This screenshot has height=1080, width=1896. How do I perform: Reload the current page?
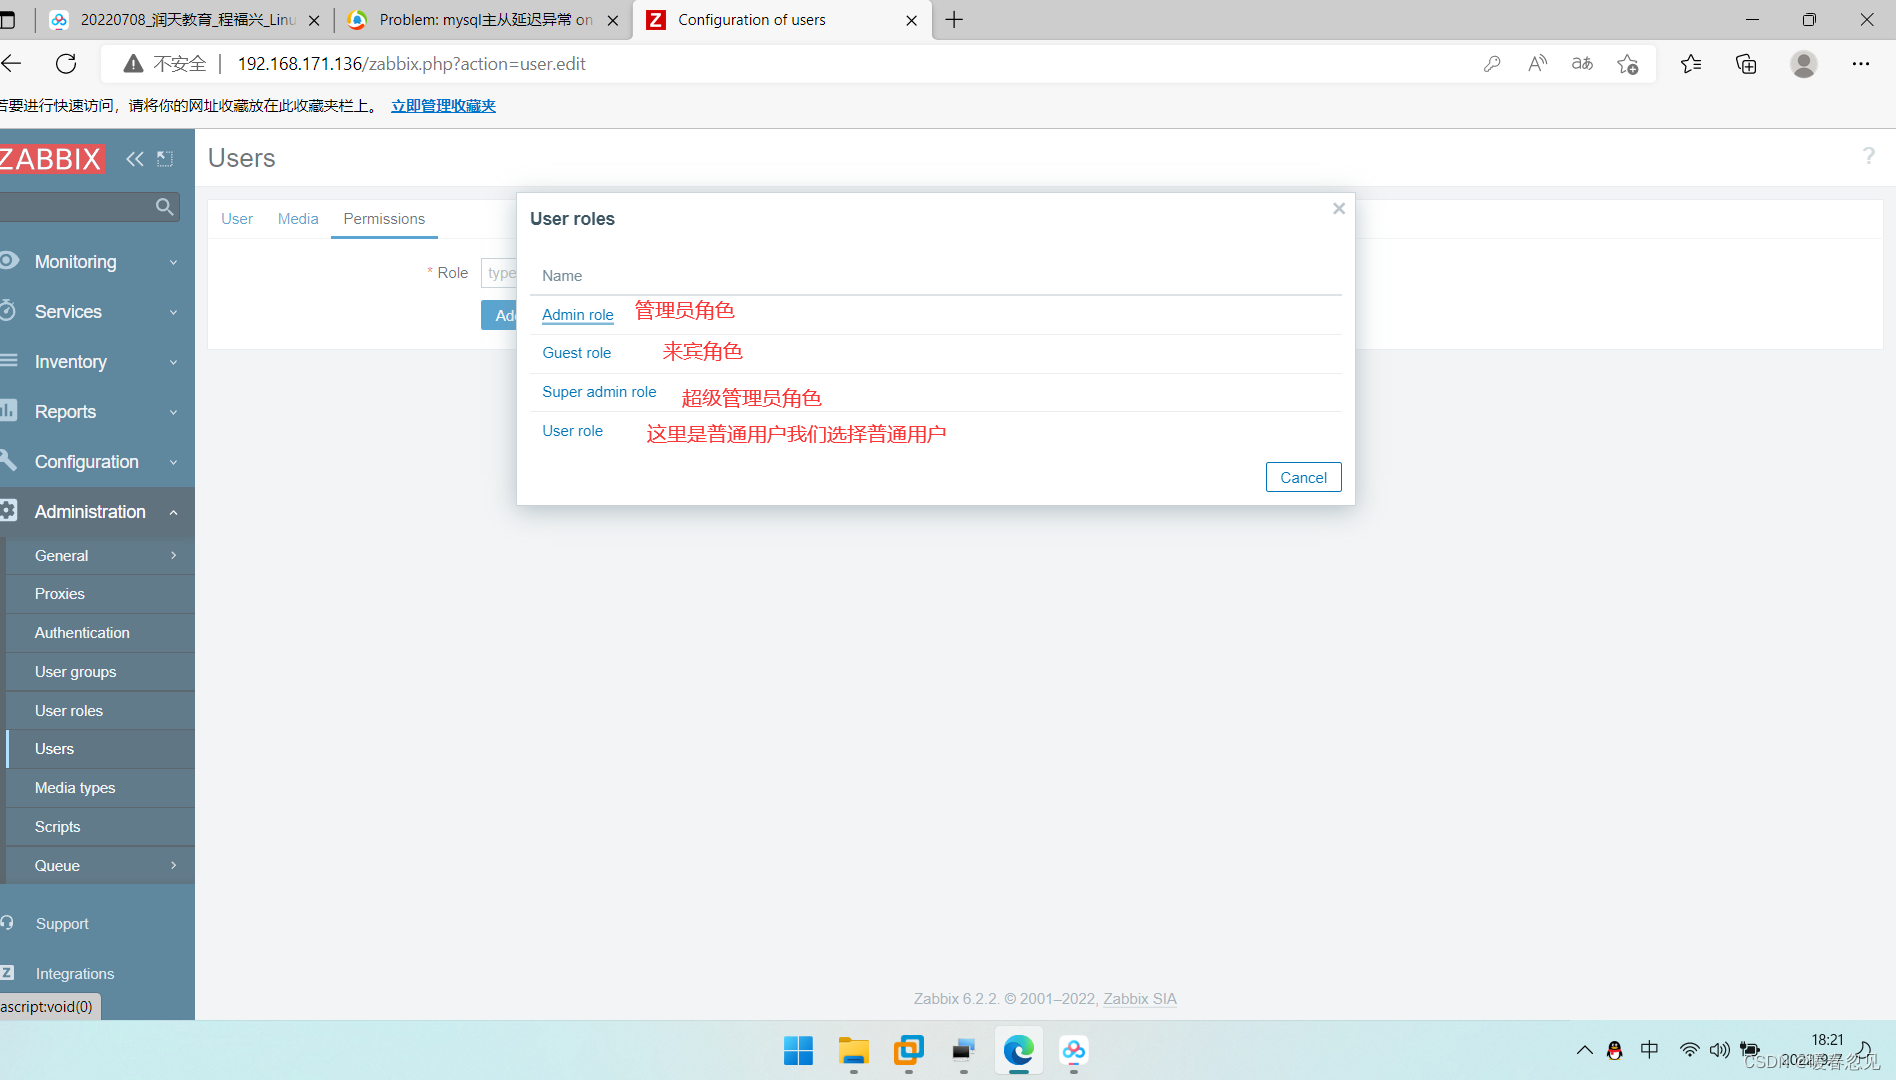point(66,64)
